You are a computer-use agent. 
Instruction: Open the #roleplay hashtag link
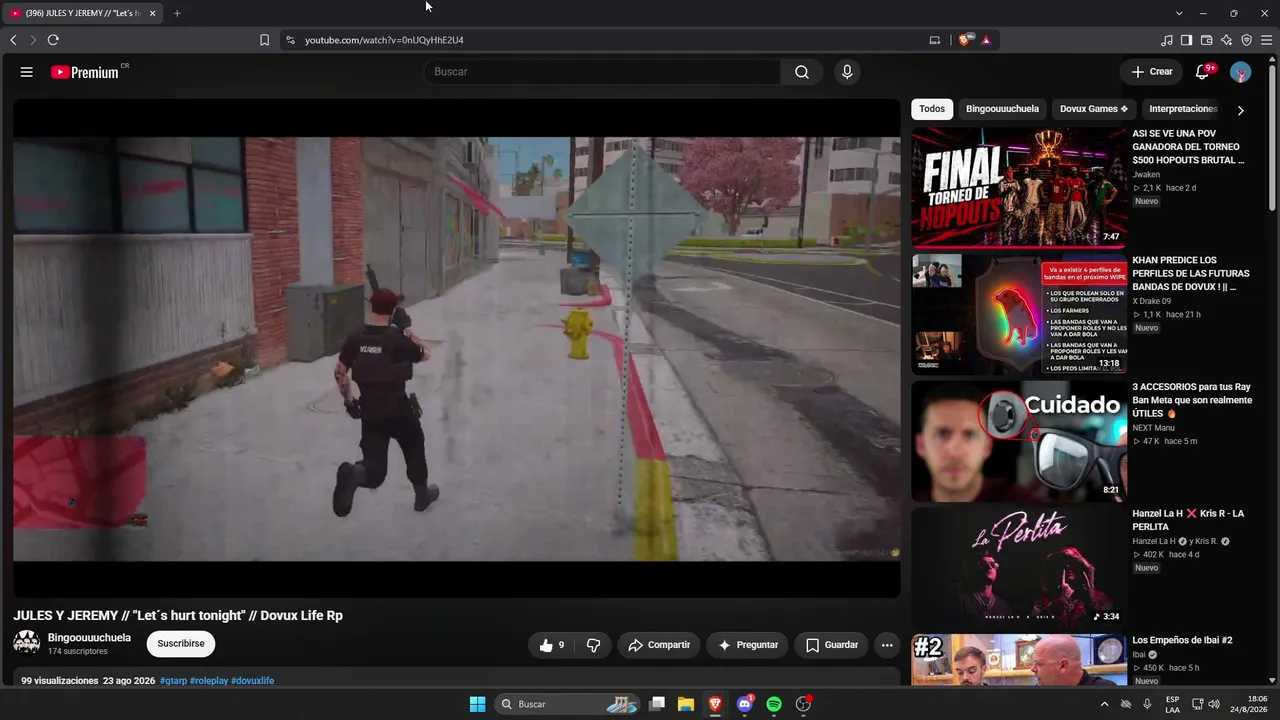point(209,681)
